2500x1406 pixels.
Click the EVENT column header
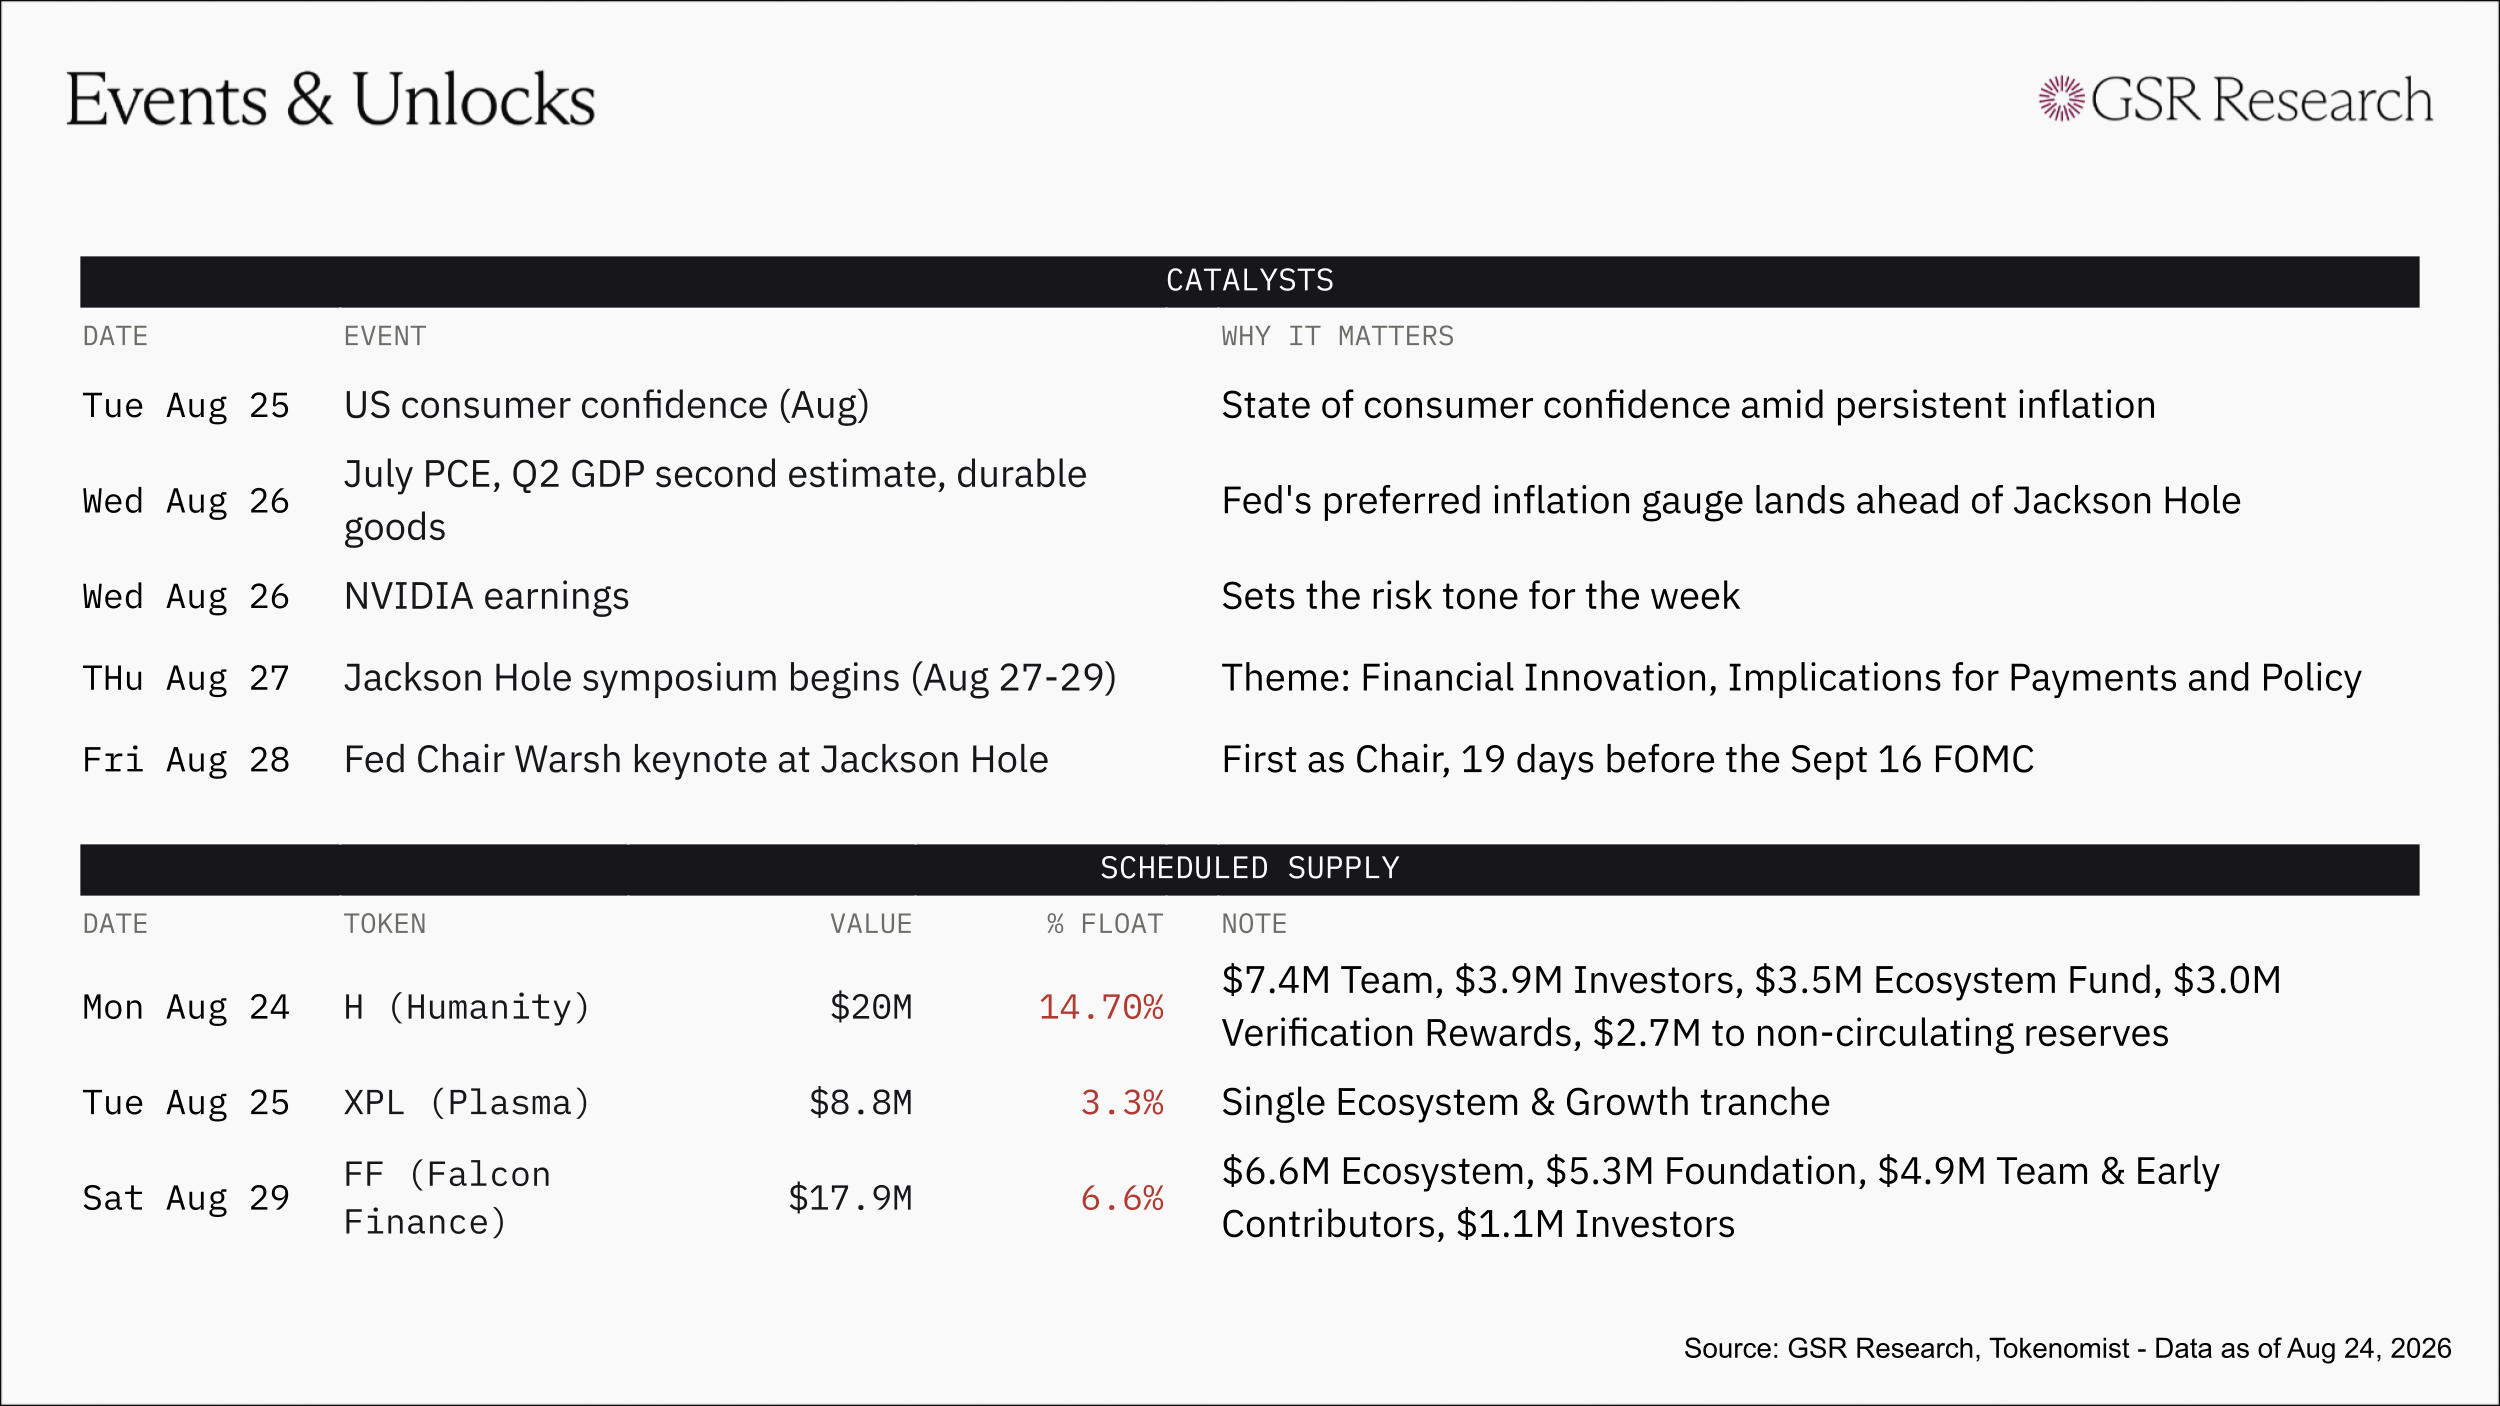[x=385, y=337]
